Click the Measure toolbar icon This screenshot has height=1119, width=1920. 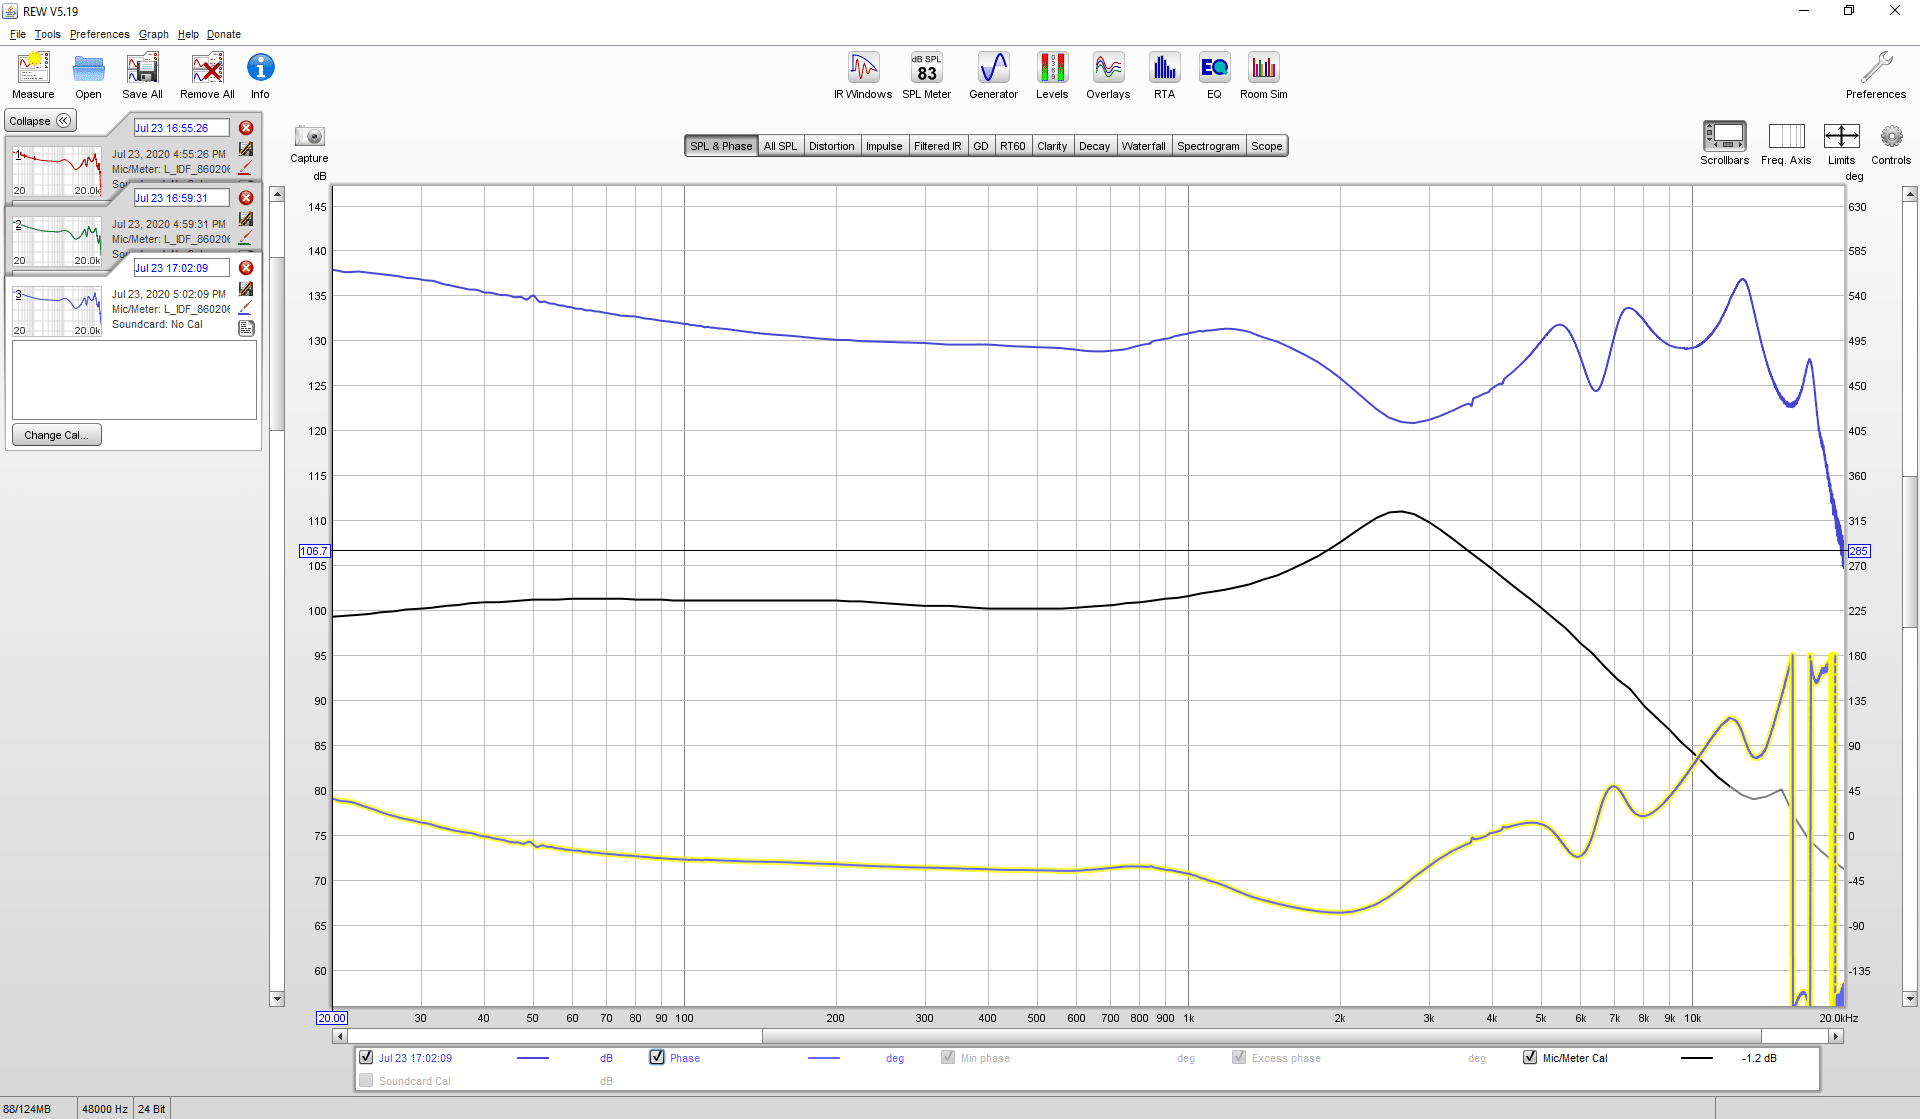[x=33, y=68]
